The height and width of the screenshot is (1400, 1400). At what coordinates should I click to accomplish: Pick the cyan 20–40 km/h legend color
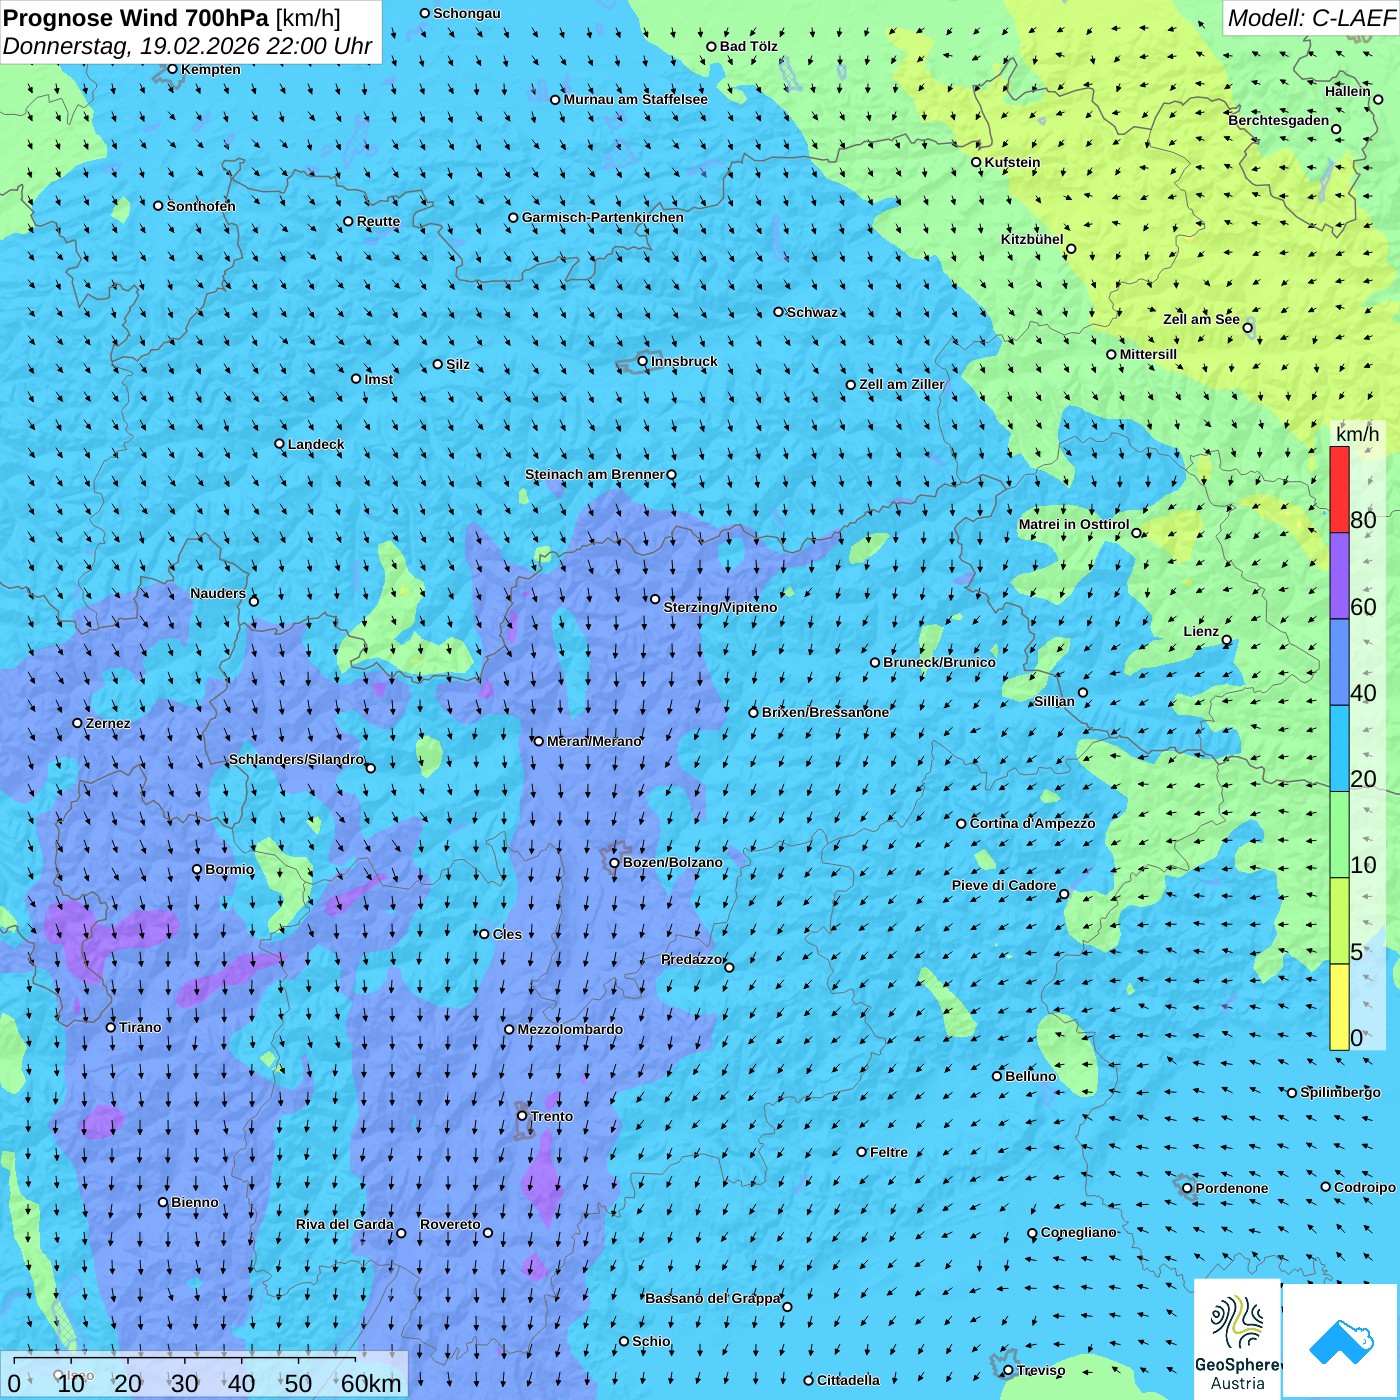click(x=1339, y=749)
